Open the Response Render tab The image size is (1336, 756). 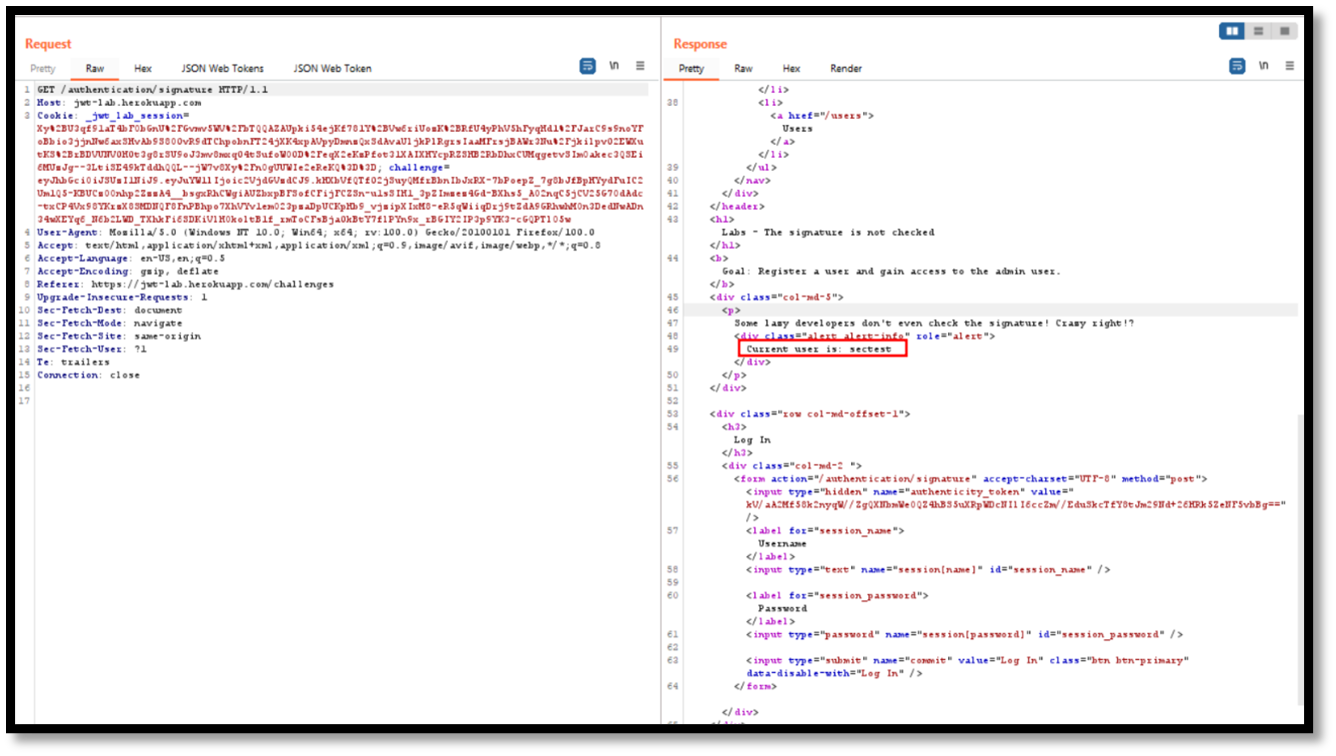[846, 69]
